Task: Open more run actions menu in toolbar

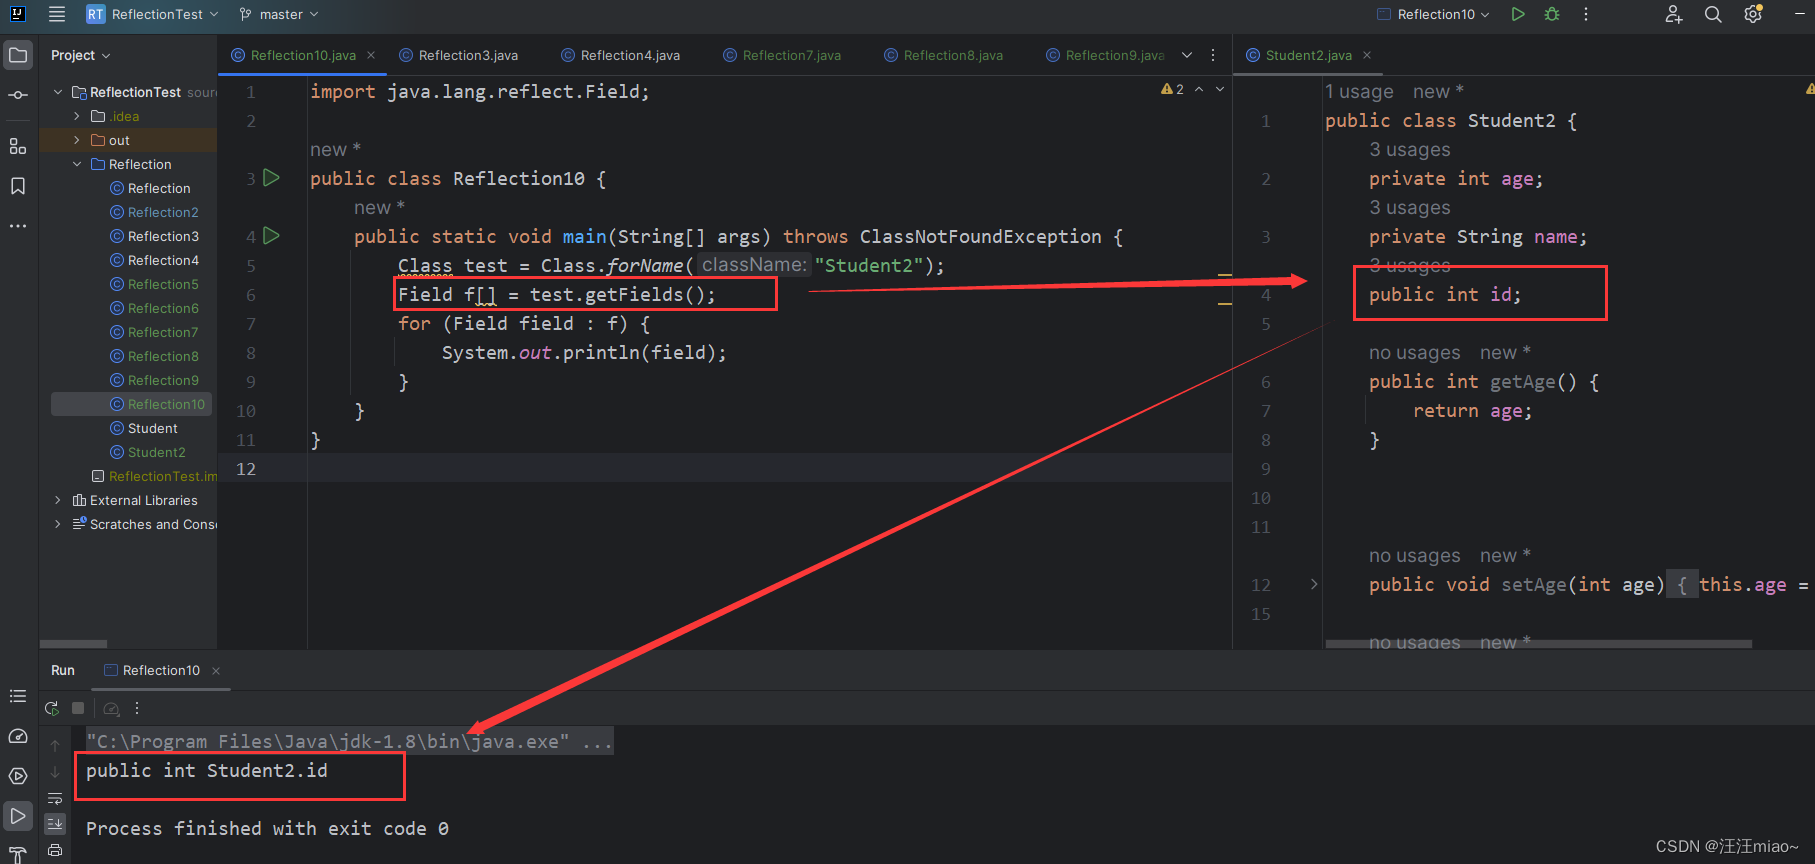Action: (1586, 14)
